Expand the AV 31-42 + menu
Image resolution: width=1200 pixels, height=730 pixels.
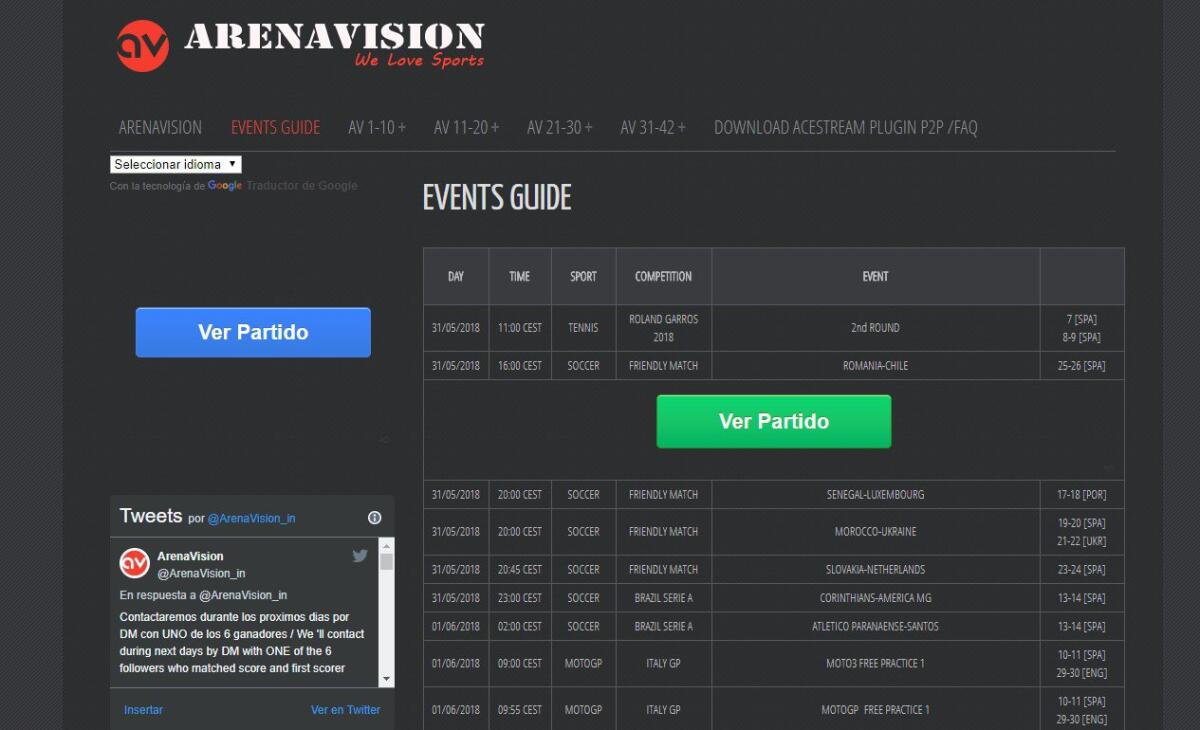[x=652, y=127]
